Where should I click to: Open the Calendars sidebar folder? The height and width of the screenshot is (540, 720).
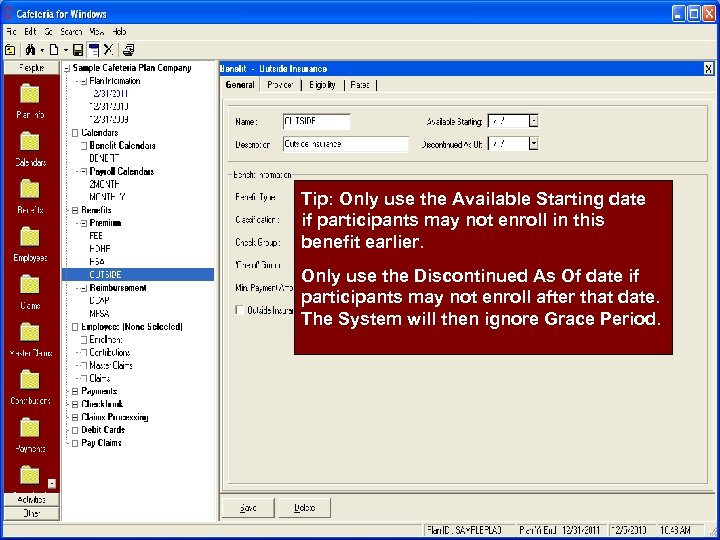click(x=30, y=149)
